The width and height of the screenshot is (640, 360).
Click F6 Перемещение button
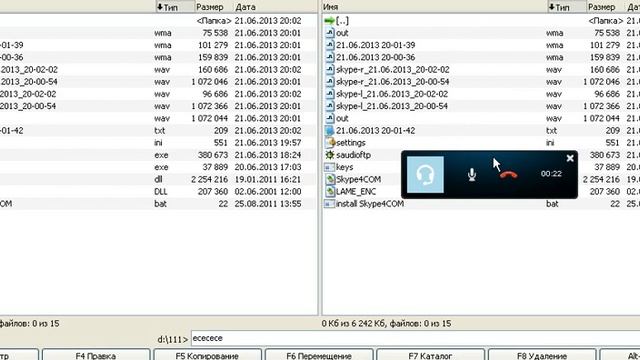pos(319,355)
